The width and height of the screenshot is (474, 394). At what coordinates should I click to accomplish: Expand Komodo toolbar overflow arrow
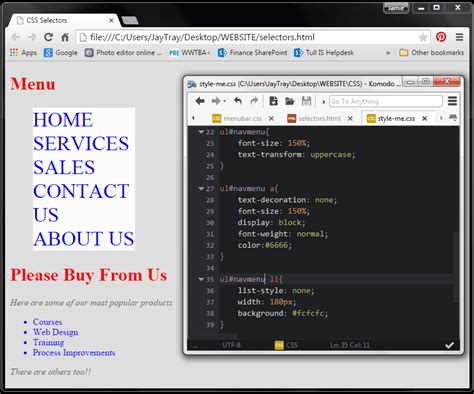point(323,102)
